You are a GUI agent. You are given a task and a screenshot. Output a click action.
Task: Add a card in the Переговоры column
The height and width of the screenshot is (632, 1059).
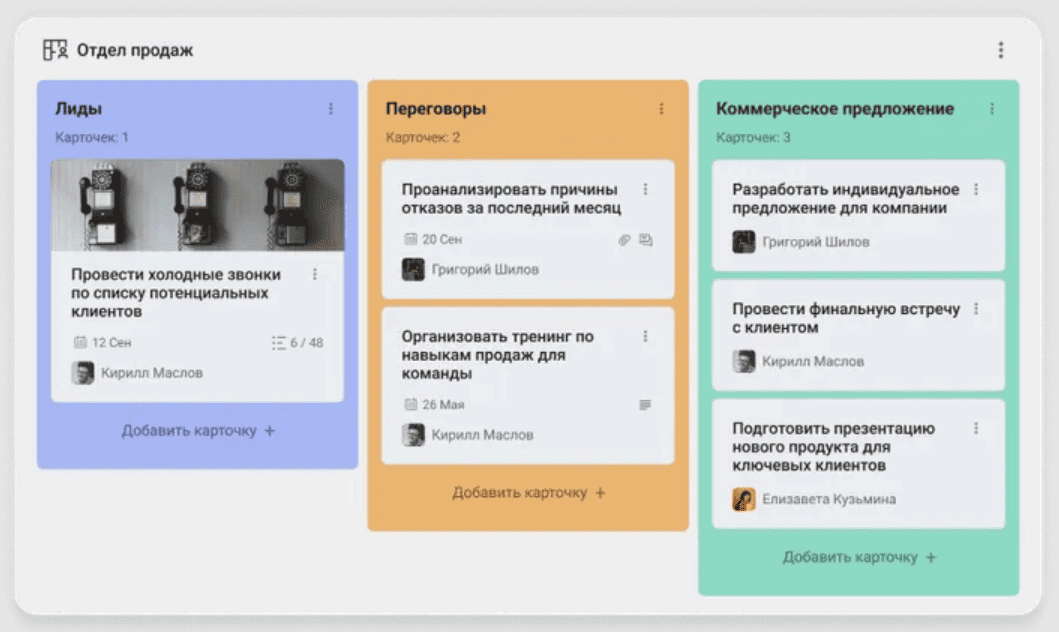coord(528,493)
